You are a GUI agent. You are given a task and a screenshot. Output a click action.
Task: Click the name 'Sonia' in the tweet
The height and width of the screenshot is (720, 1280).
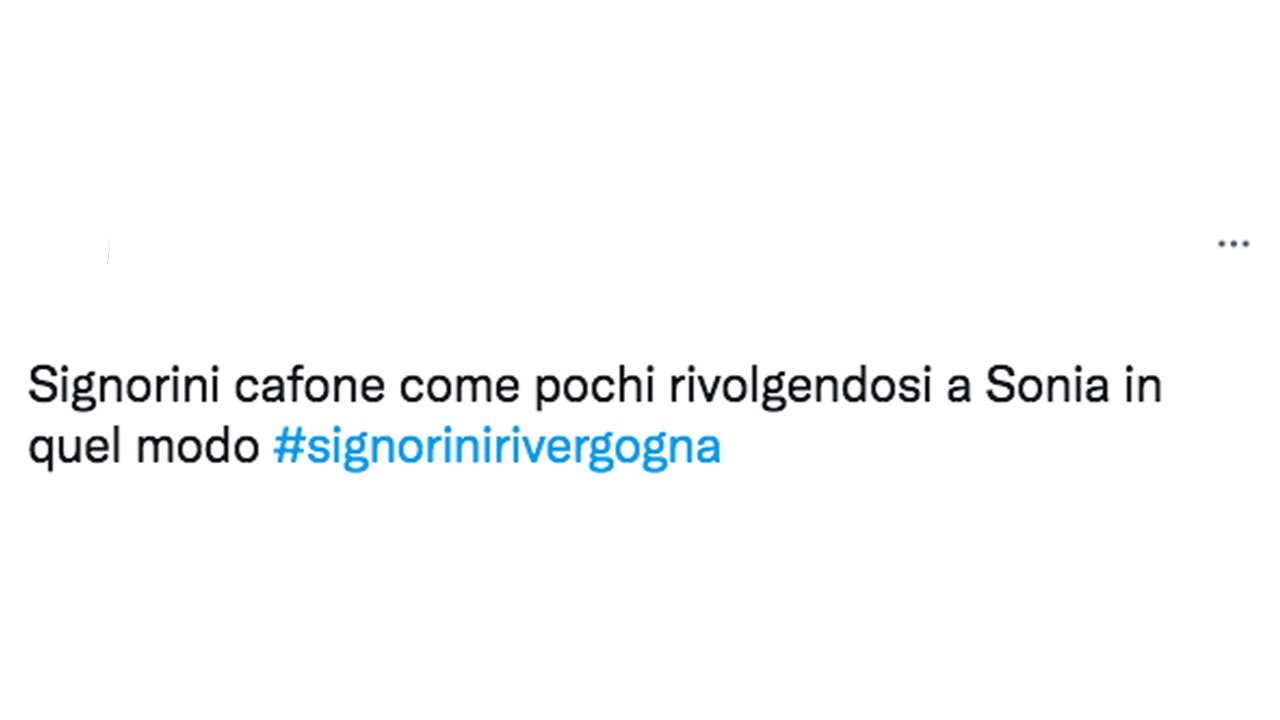point(1048,386)
